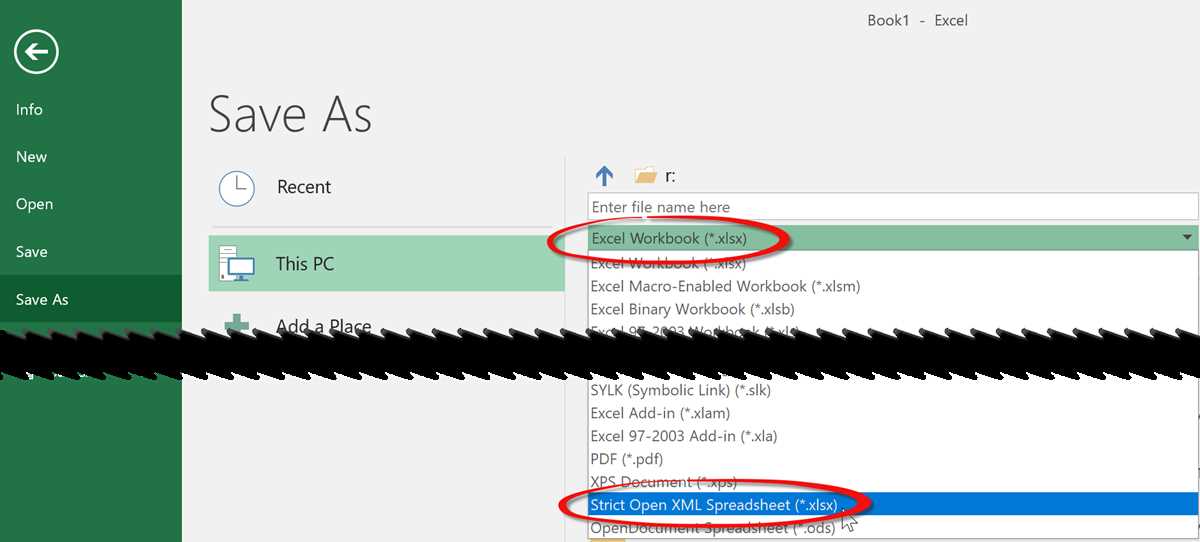Go up one folder level arrow
Viewport: 1200px width, 542px height.
pyautogui.click(x=604, y=176)
